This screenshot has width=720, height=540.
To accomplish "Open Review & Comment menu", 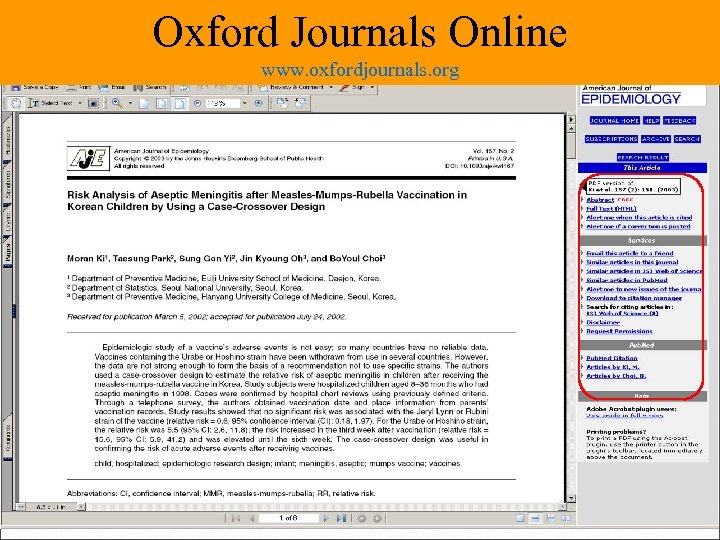I will click(296, 87).
